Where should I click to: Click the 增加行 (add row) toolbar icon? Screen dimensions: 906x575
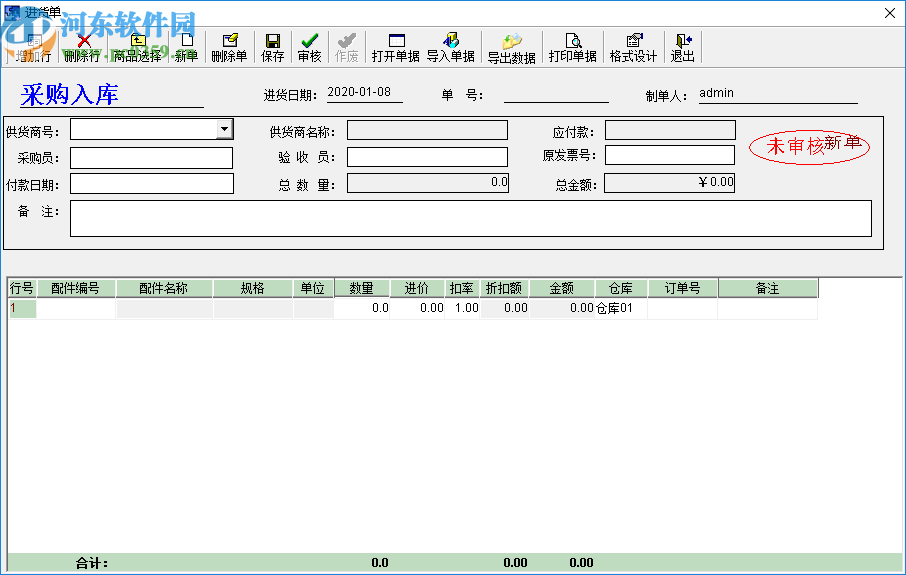click(x=34, y=42)
